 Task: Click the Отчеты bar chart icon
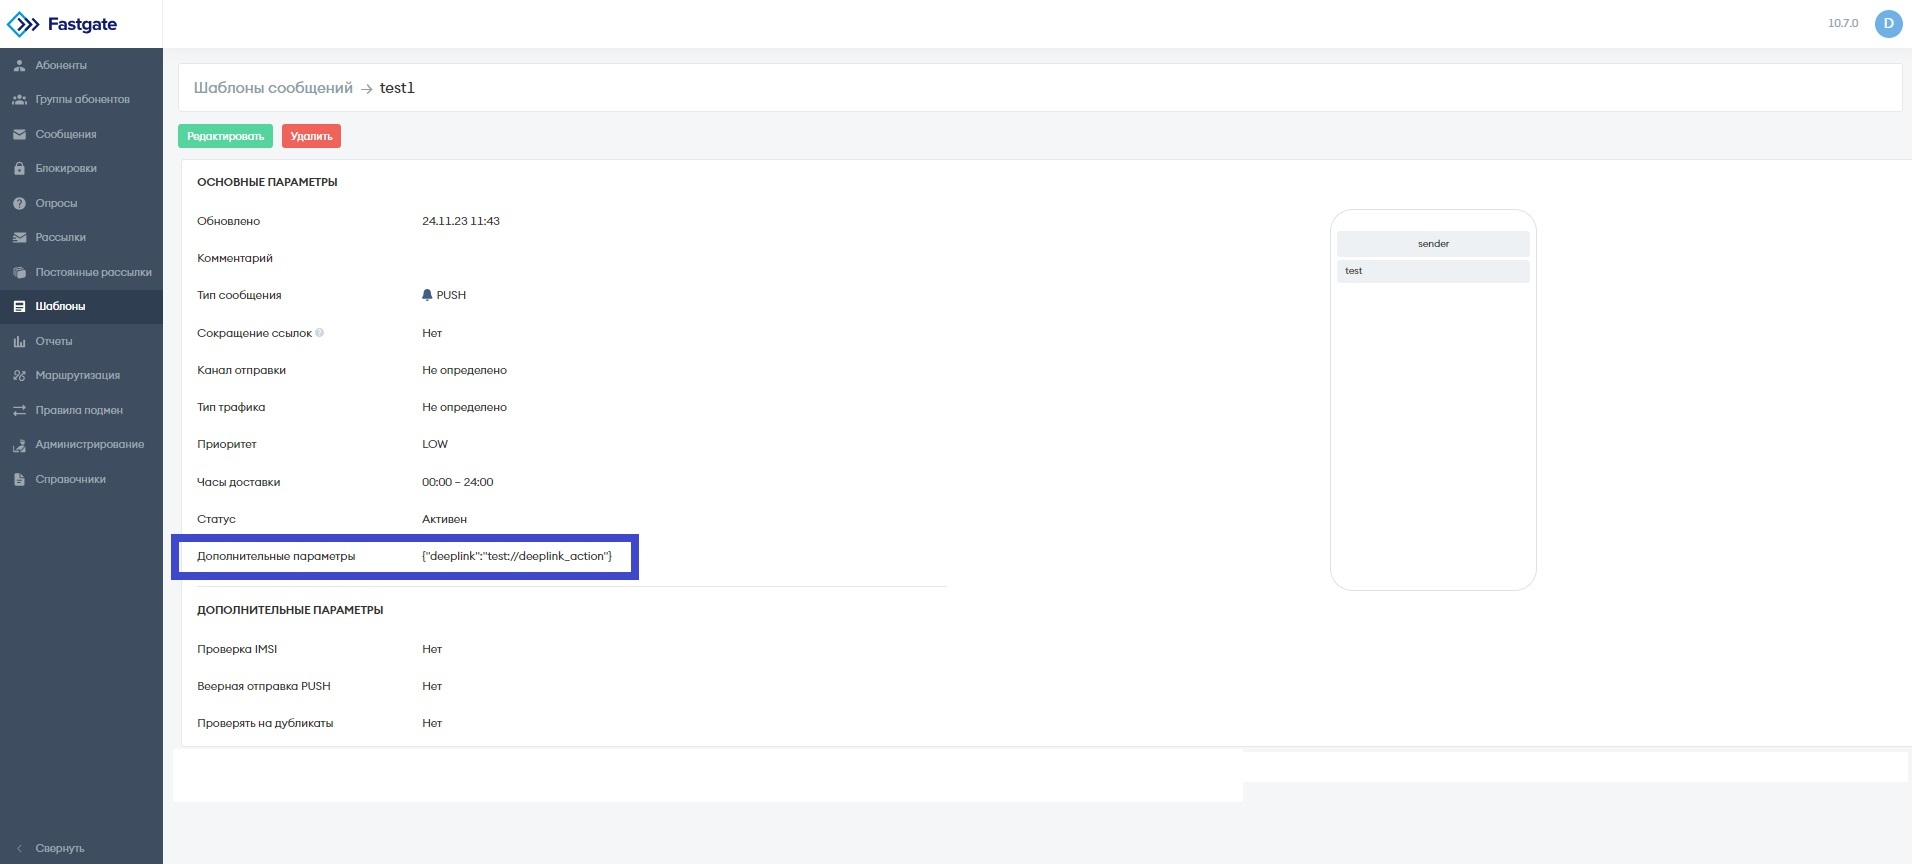19,342
